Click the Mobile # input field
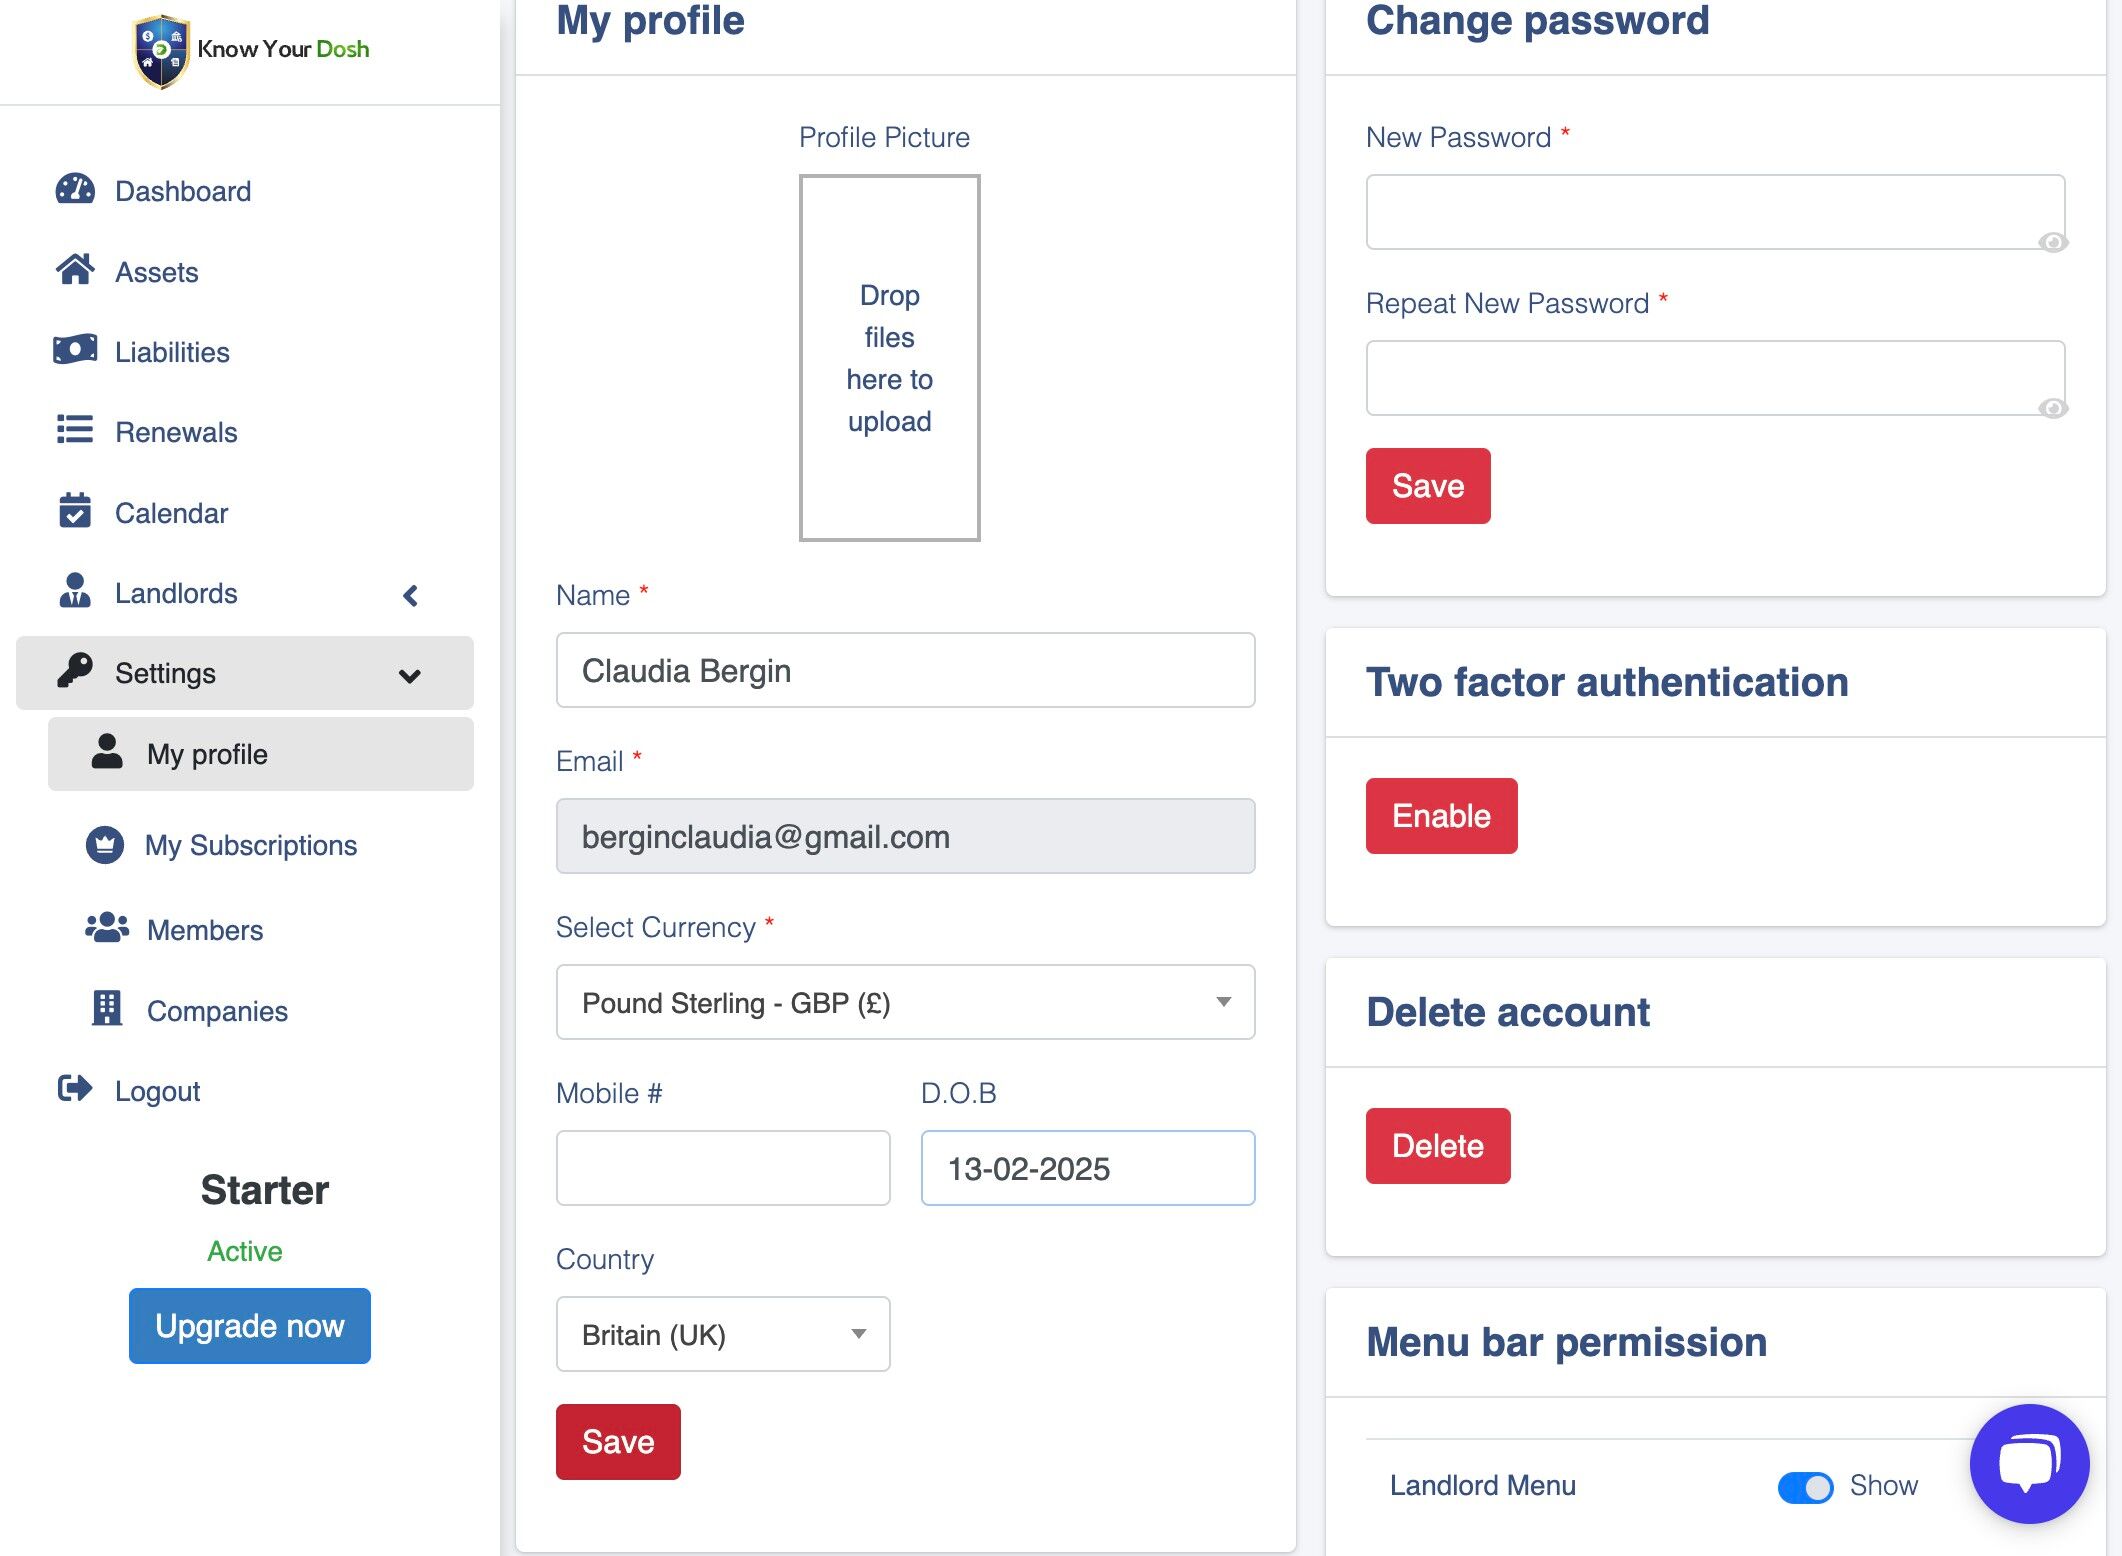The height and width of the screenshot is (1556, 2122). click(722, 1168)
